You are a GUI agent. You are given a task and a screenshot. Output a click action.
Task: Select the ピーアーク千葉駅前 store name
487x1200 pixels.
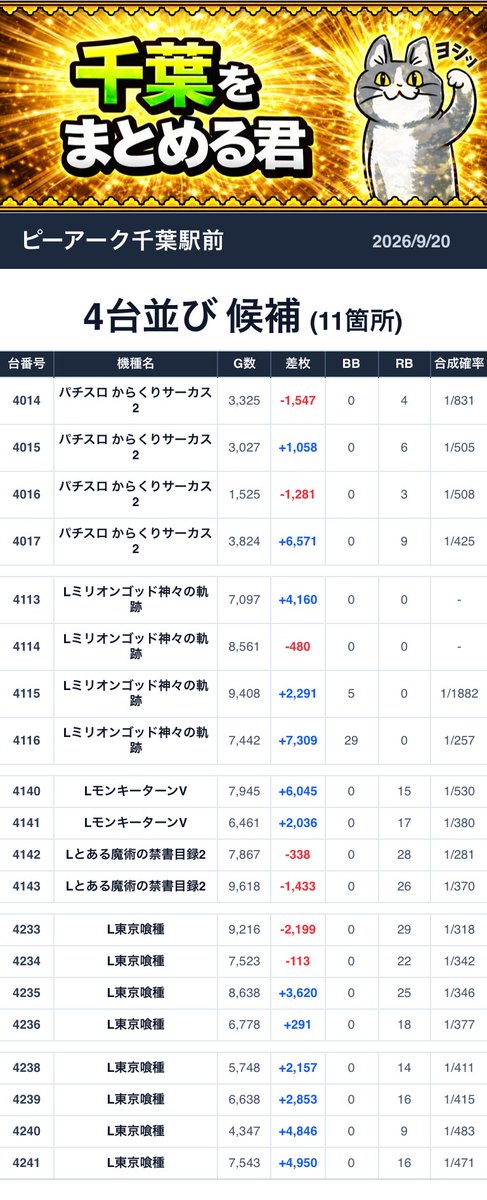121,241
